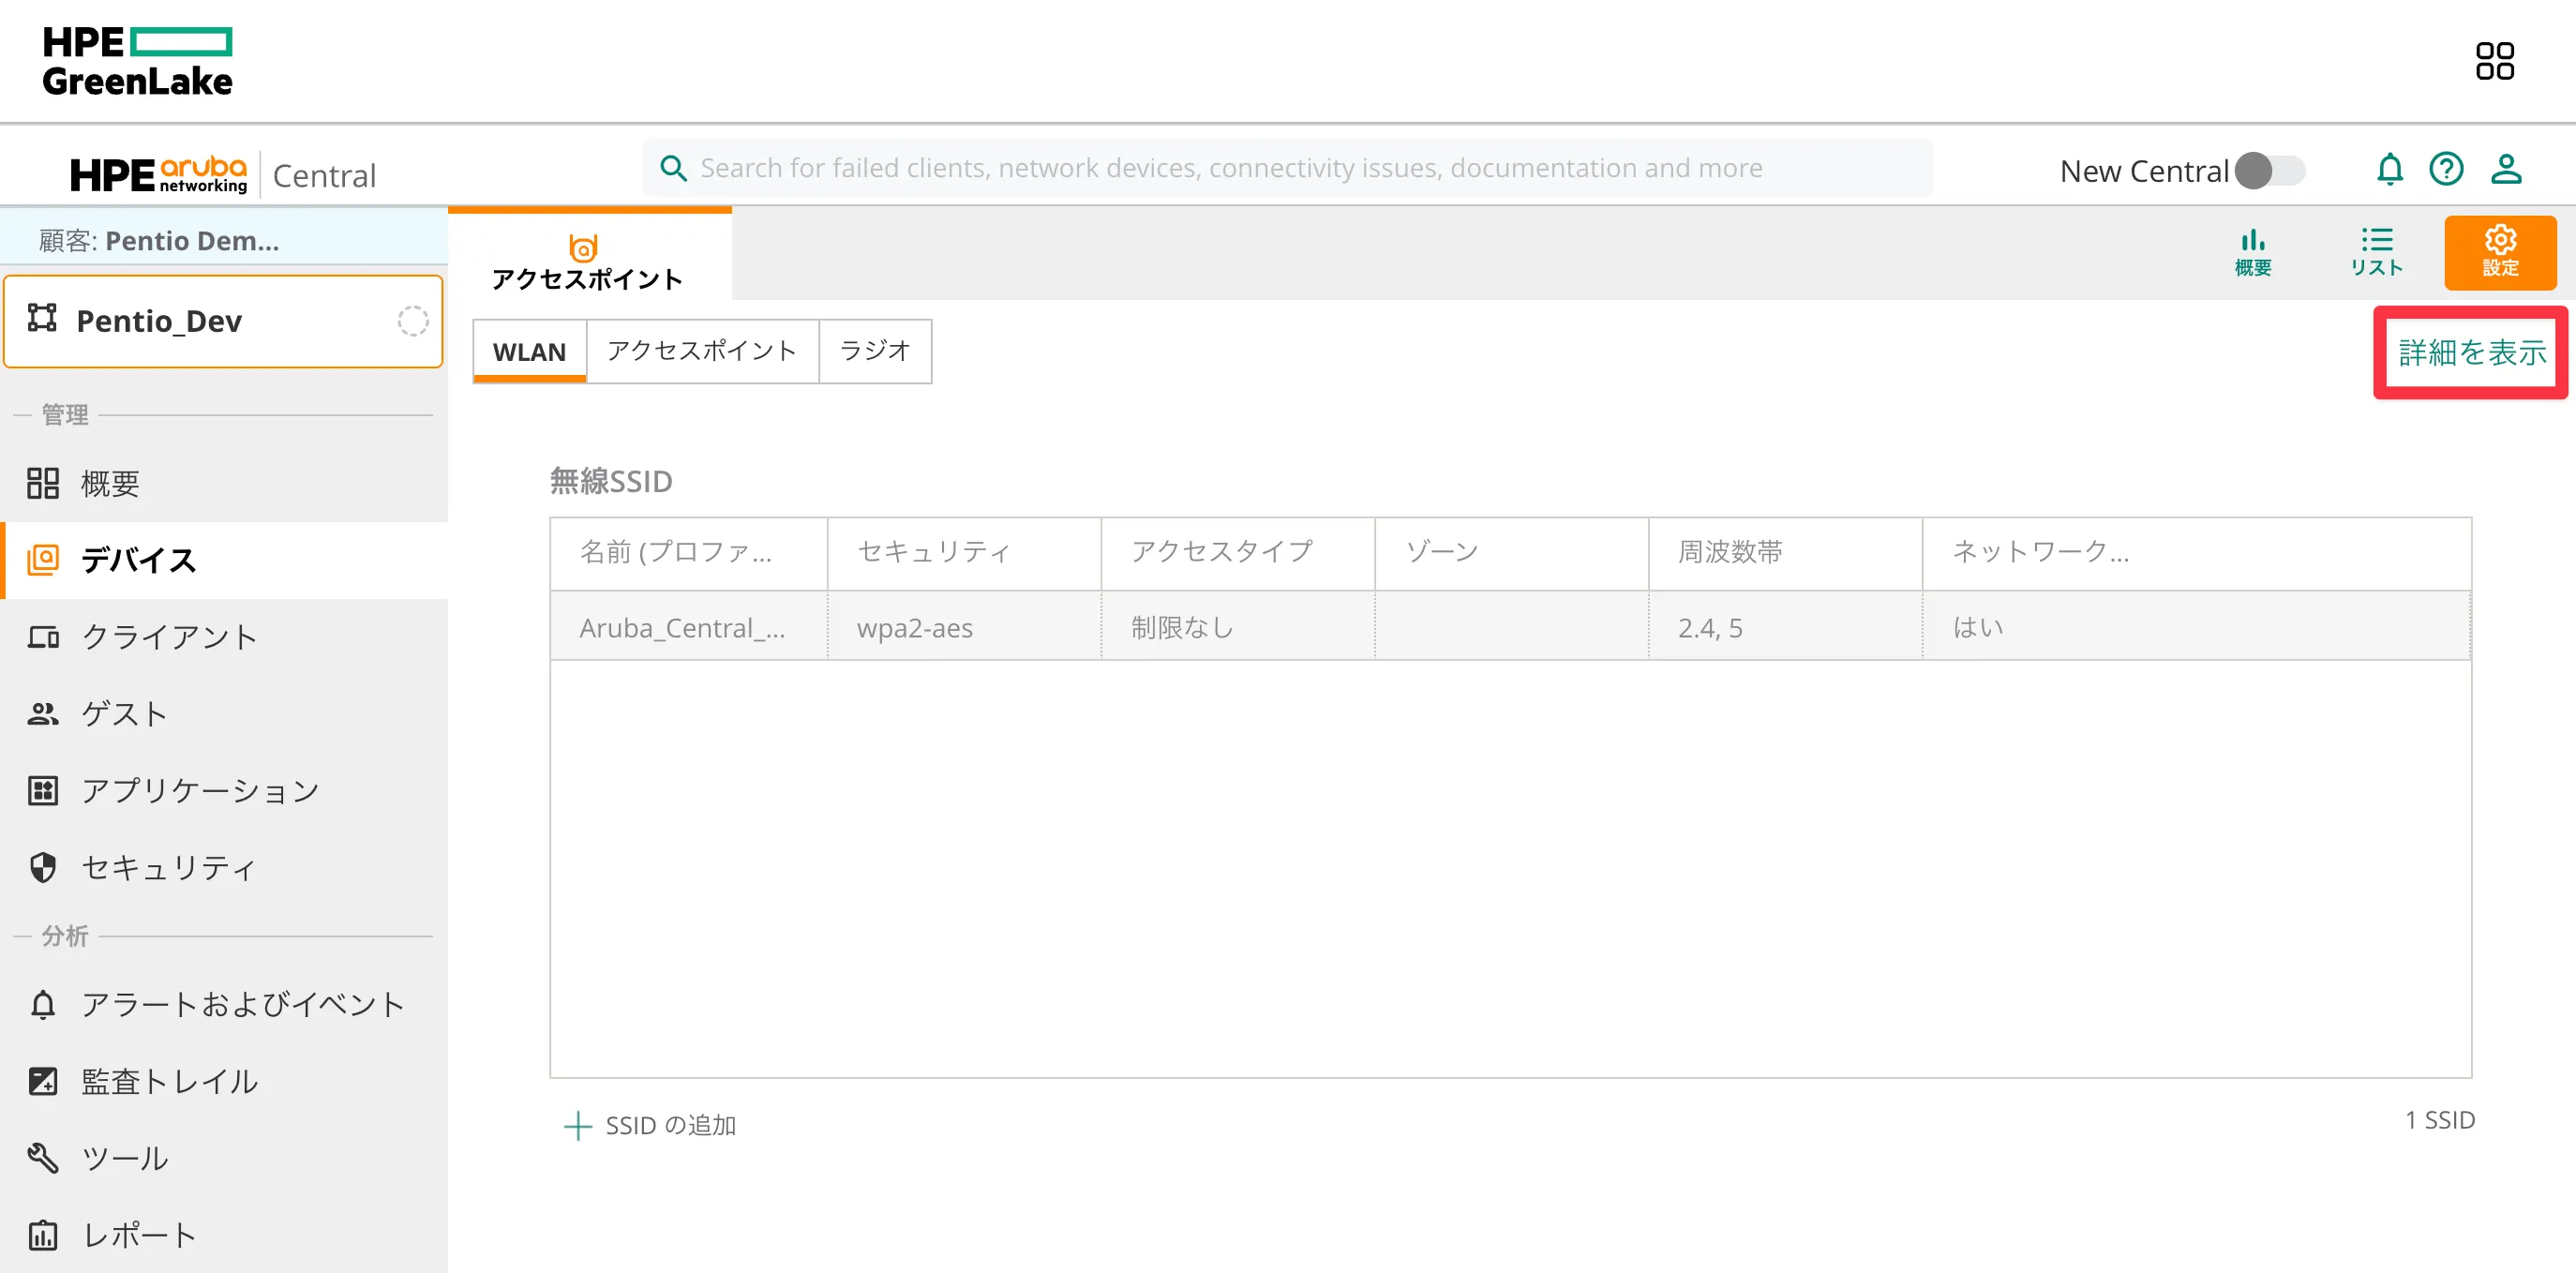Click the 名前 column header to sort
Viewport: 2576px width, 1273px height.
point(677,552)
